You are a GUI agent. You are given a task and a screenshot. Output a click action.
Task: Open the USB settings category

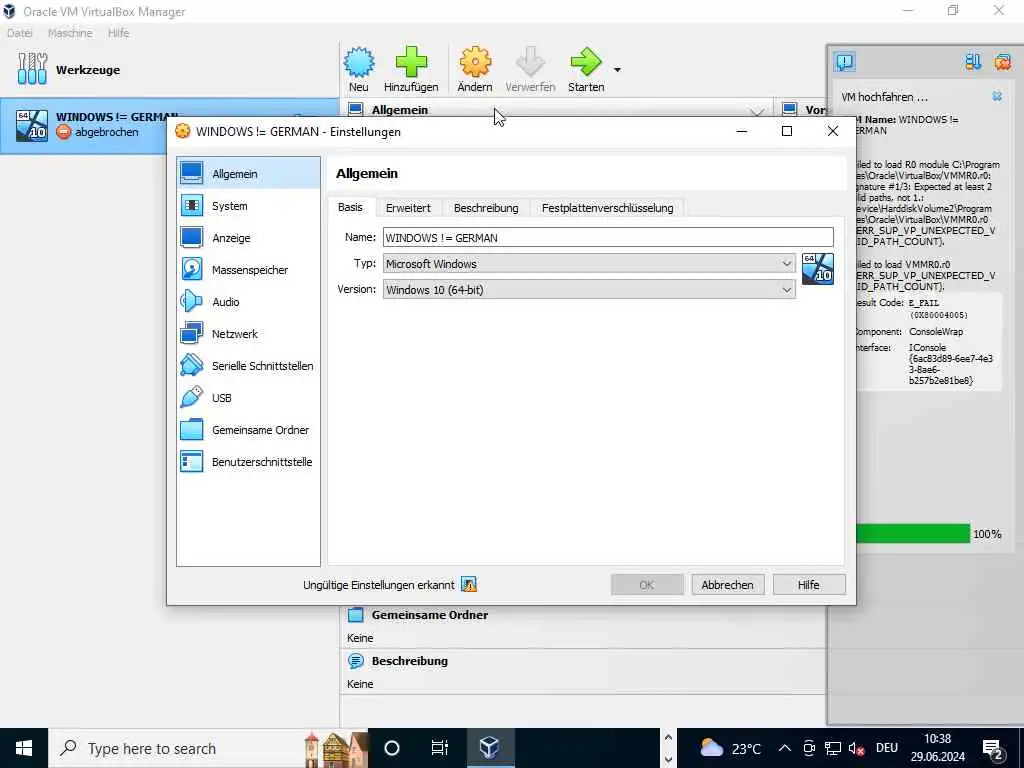[x=248, y=398]
